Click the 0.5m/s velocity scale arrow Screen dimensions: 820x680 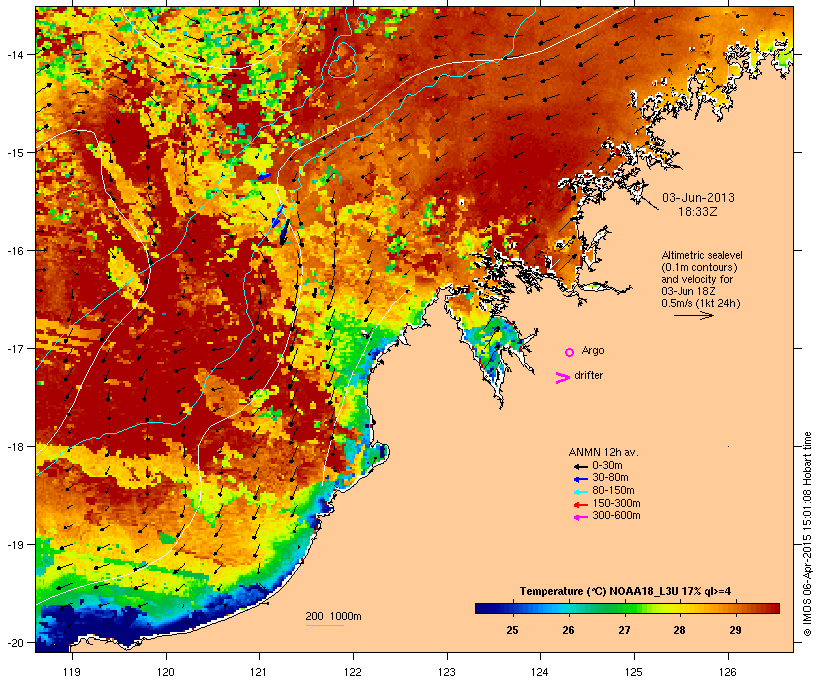coord(693,315)
